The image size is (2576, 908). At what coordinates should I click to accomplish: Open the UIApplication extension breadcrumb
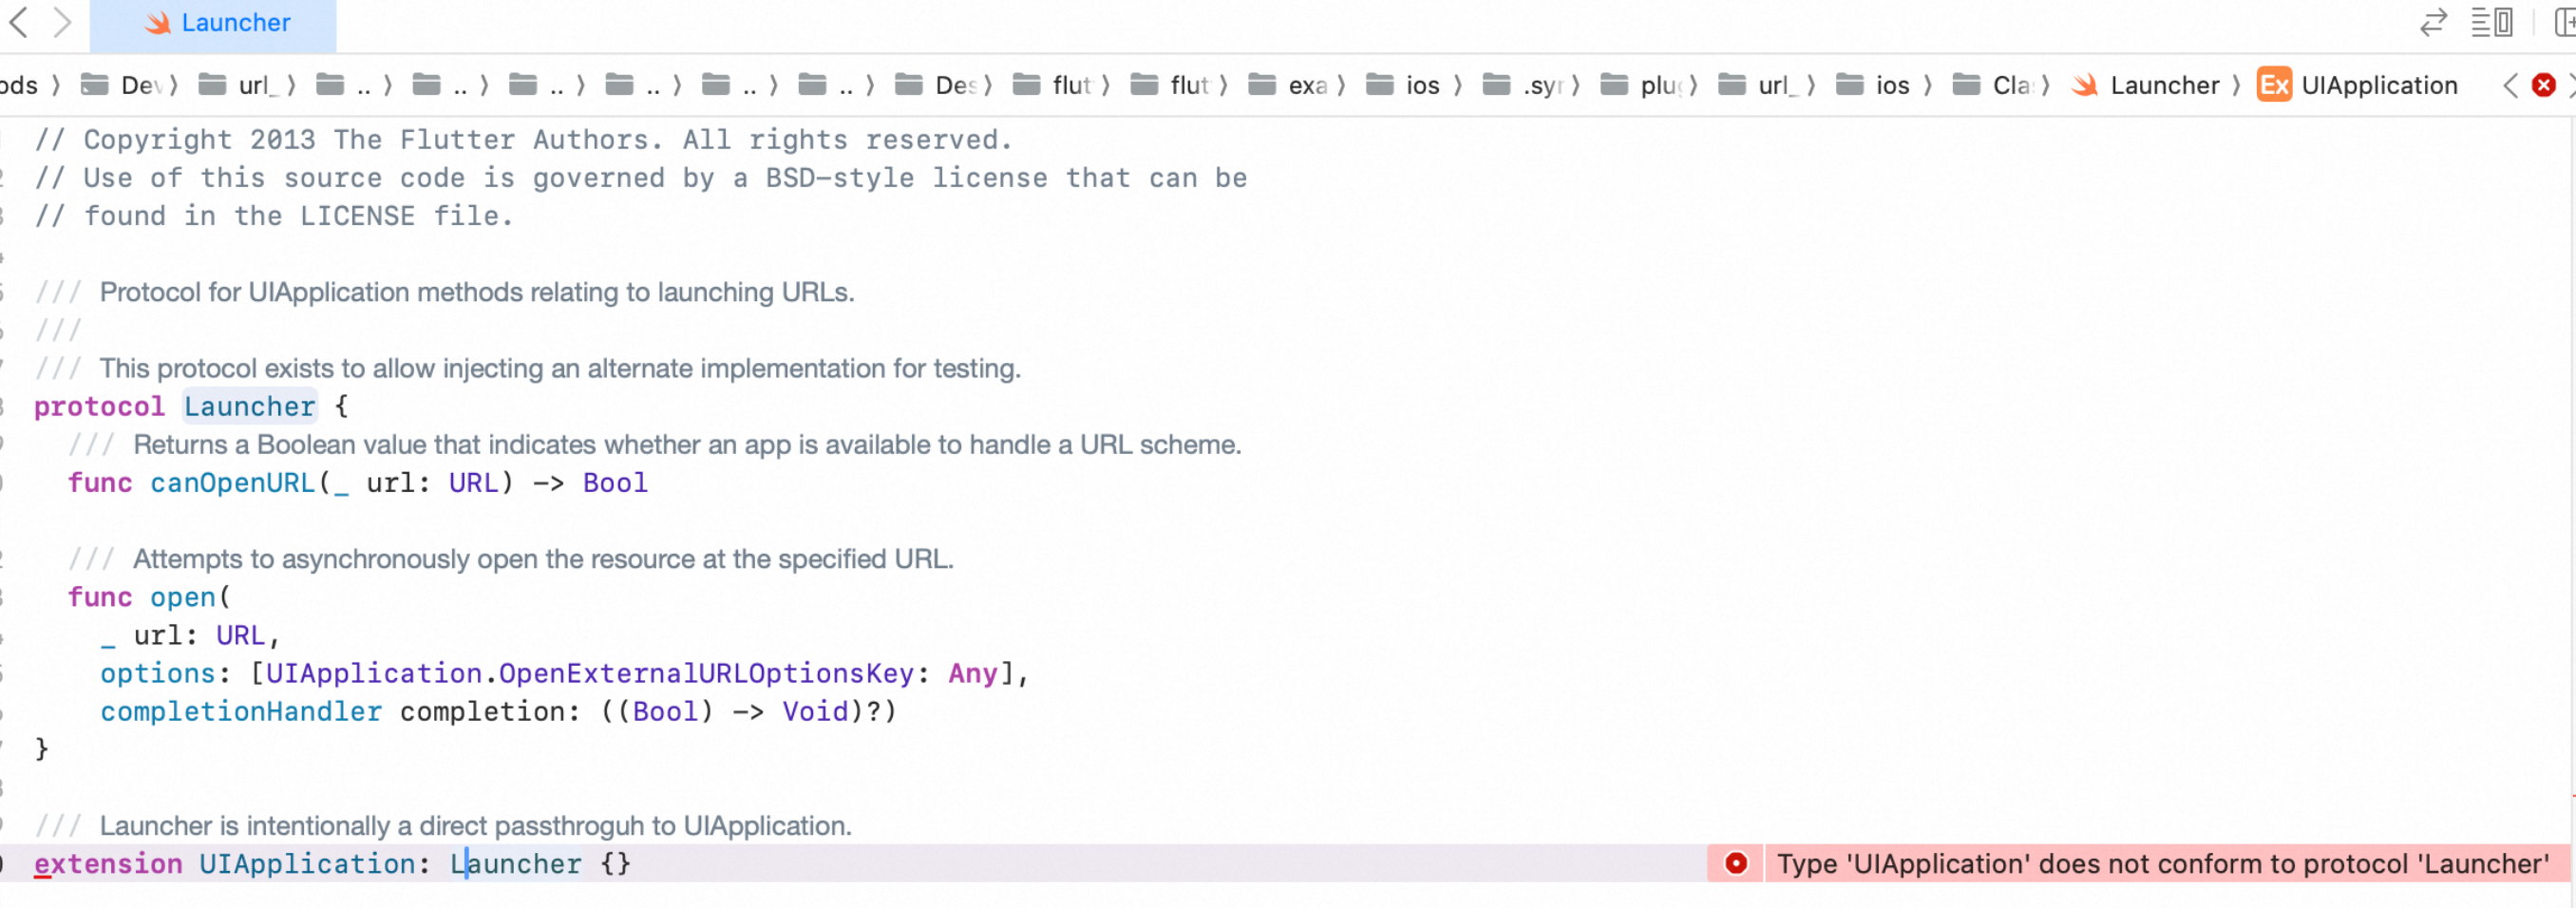pos(2357,85)
